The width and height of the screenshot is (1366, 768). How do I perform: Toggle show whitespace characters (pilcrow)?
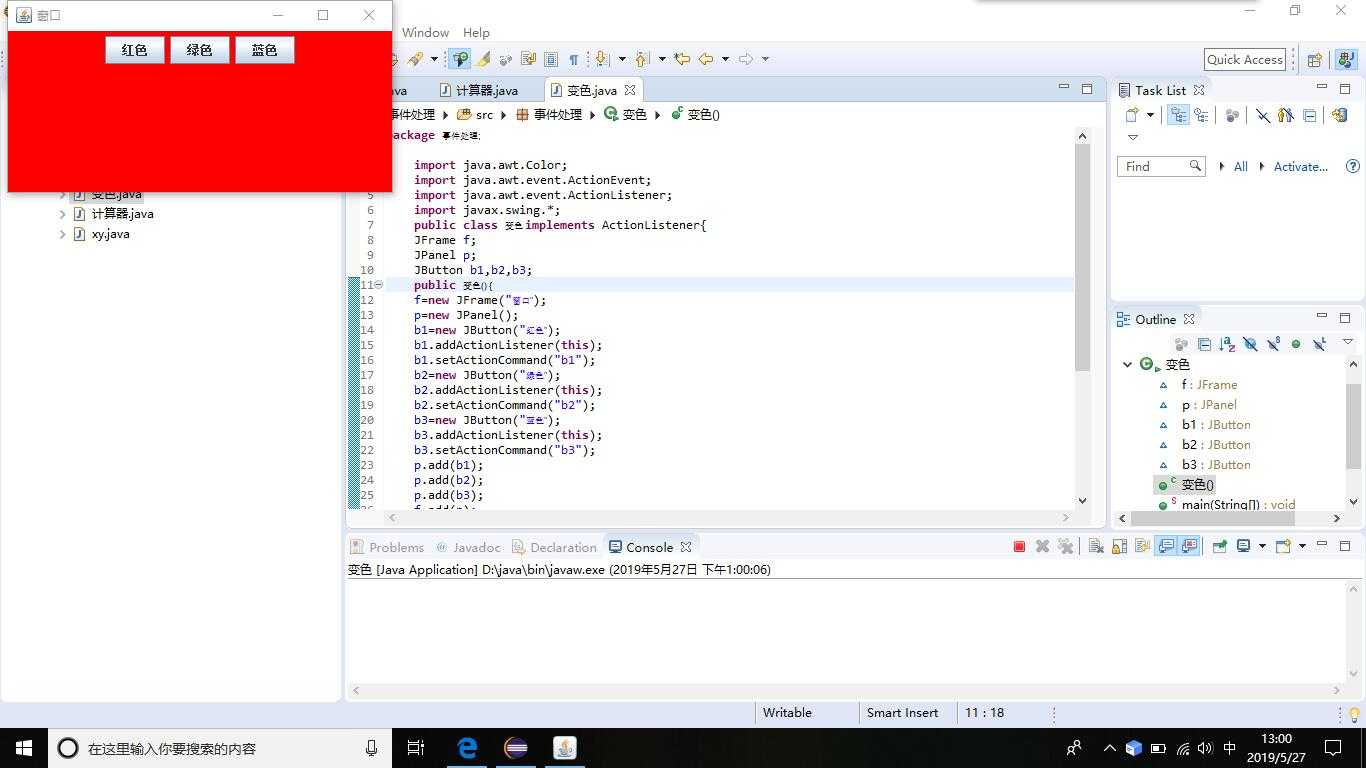[573, 59]
